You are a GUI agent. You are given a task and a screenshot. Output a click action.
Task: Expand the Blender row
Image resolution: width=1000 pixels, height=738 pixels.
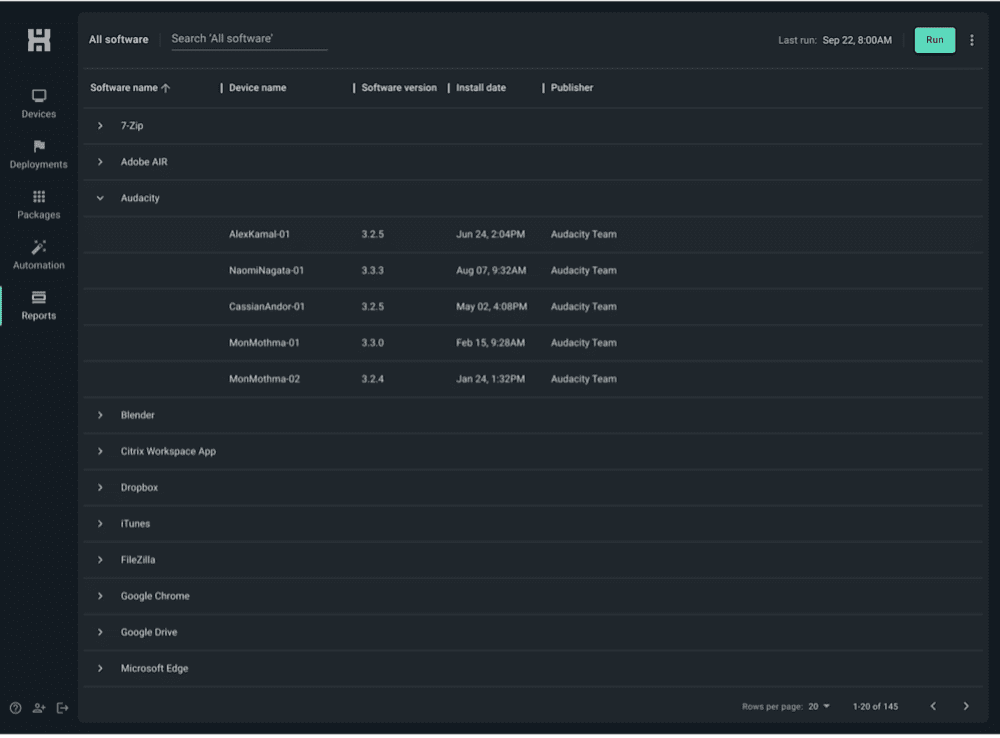pos(100,415)
